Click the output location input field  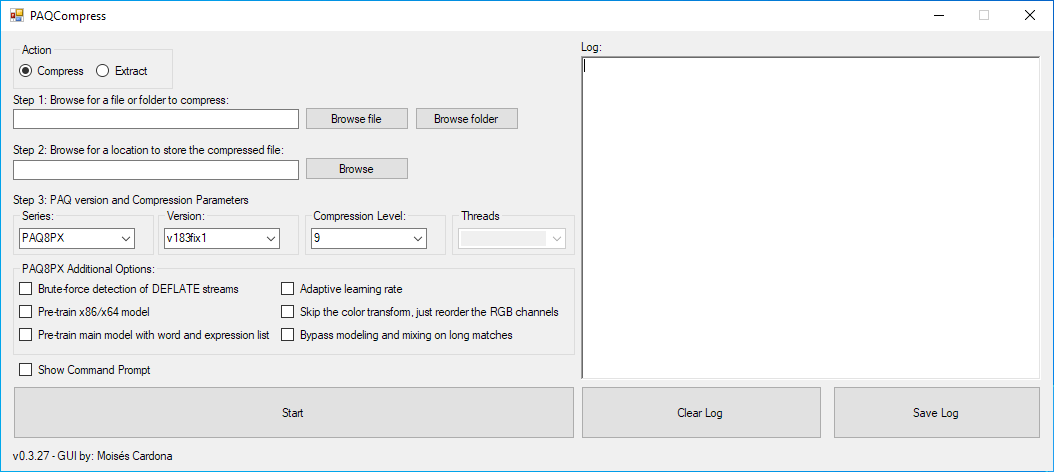pos(156,169)
